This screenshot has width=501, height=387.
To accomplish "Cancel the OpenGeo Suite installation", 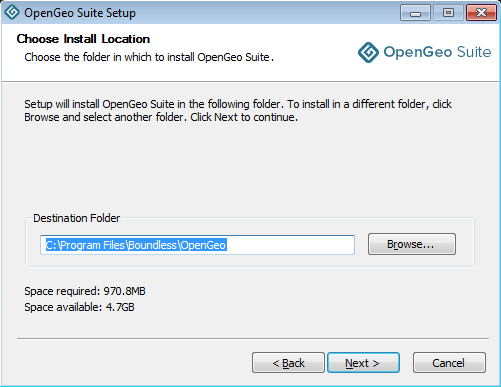I will [449, 363].
